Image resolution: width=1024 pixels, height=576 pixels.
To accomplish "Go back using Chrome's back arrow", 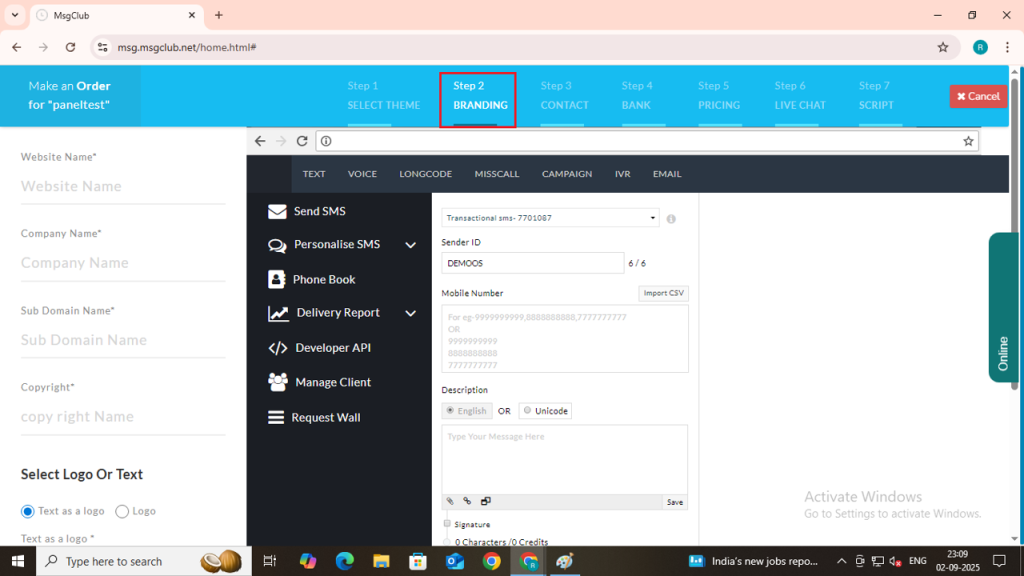I will (17, 47).
